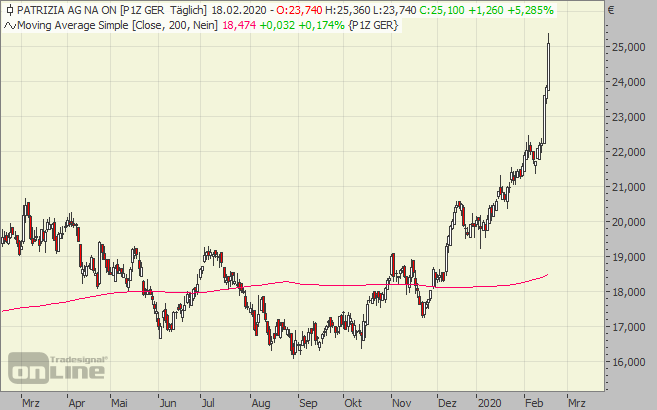The height and width of the screenshot is (410, 657).
Task: Click the 2020 label on time axis
Action: (489, 403)
